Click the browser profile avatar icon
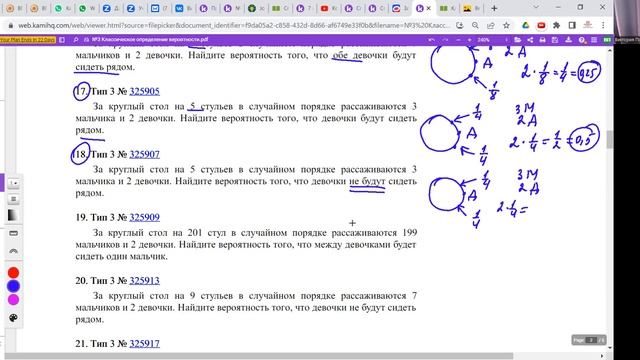Image resolution: width=640 pixels, height=360 pixels. click(588, 25)
